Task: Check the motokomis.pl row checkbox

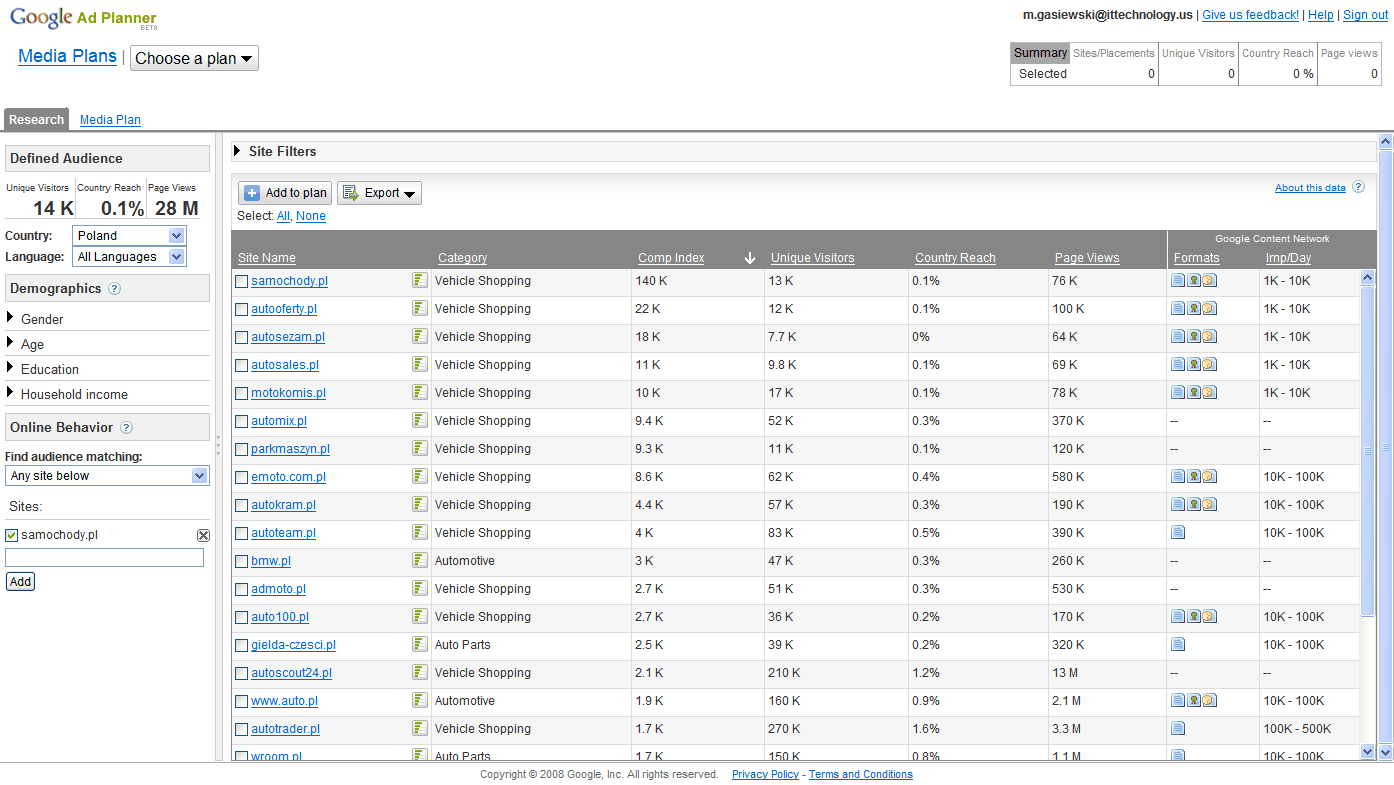Action: coord(241,394)
